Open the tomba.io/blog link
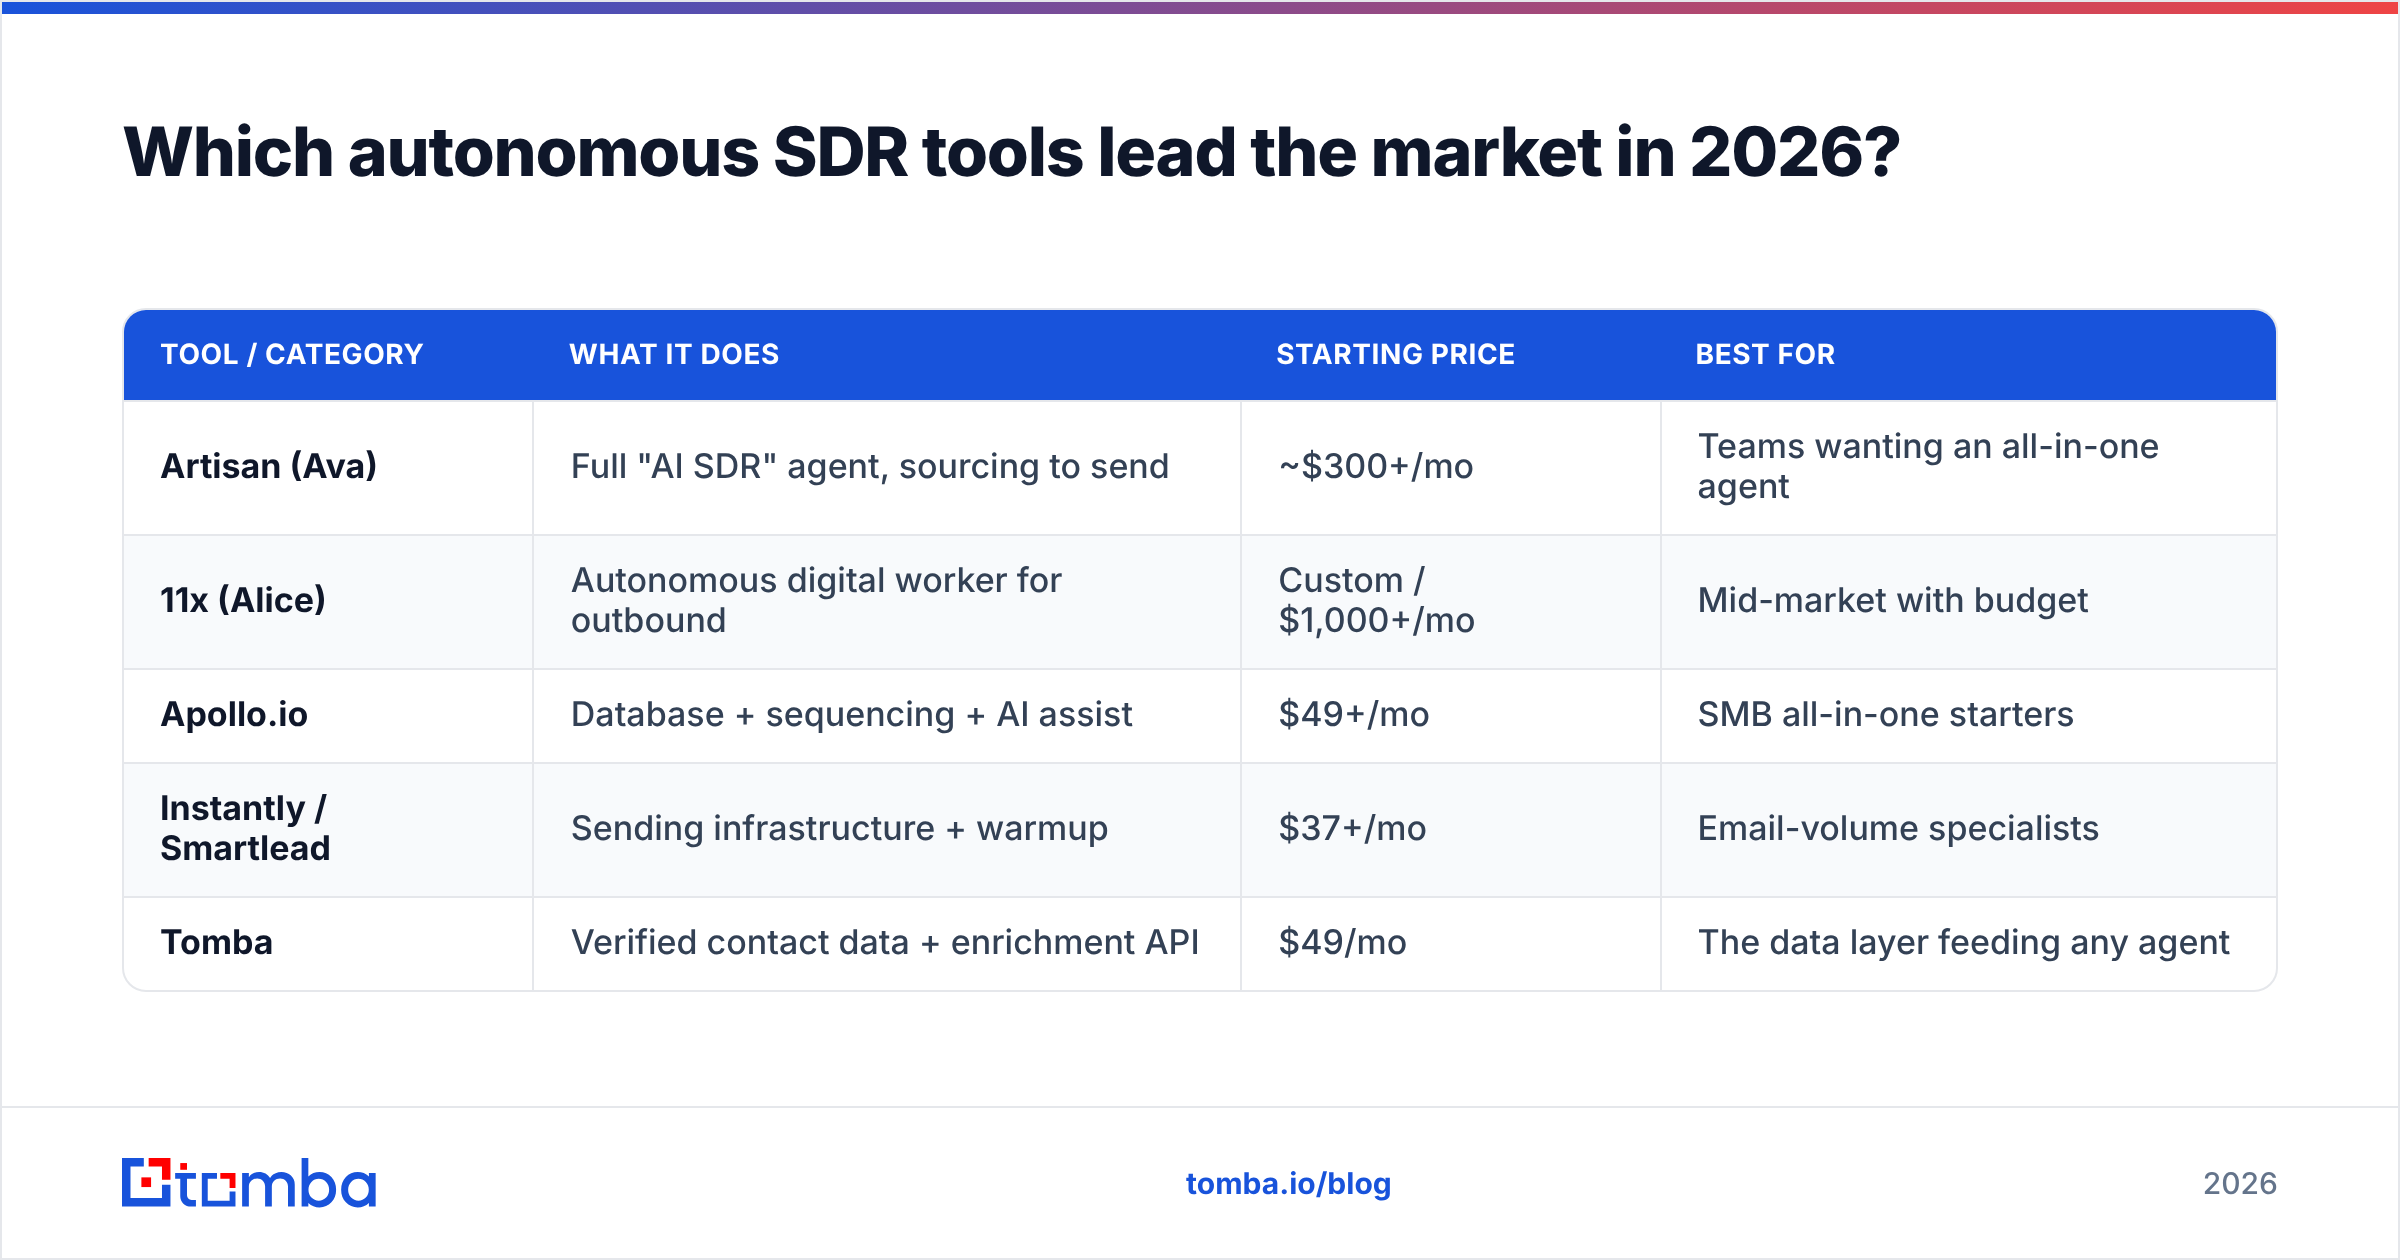2400x1260 pixels. (1288, 1184)
